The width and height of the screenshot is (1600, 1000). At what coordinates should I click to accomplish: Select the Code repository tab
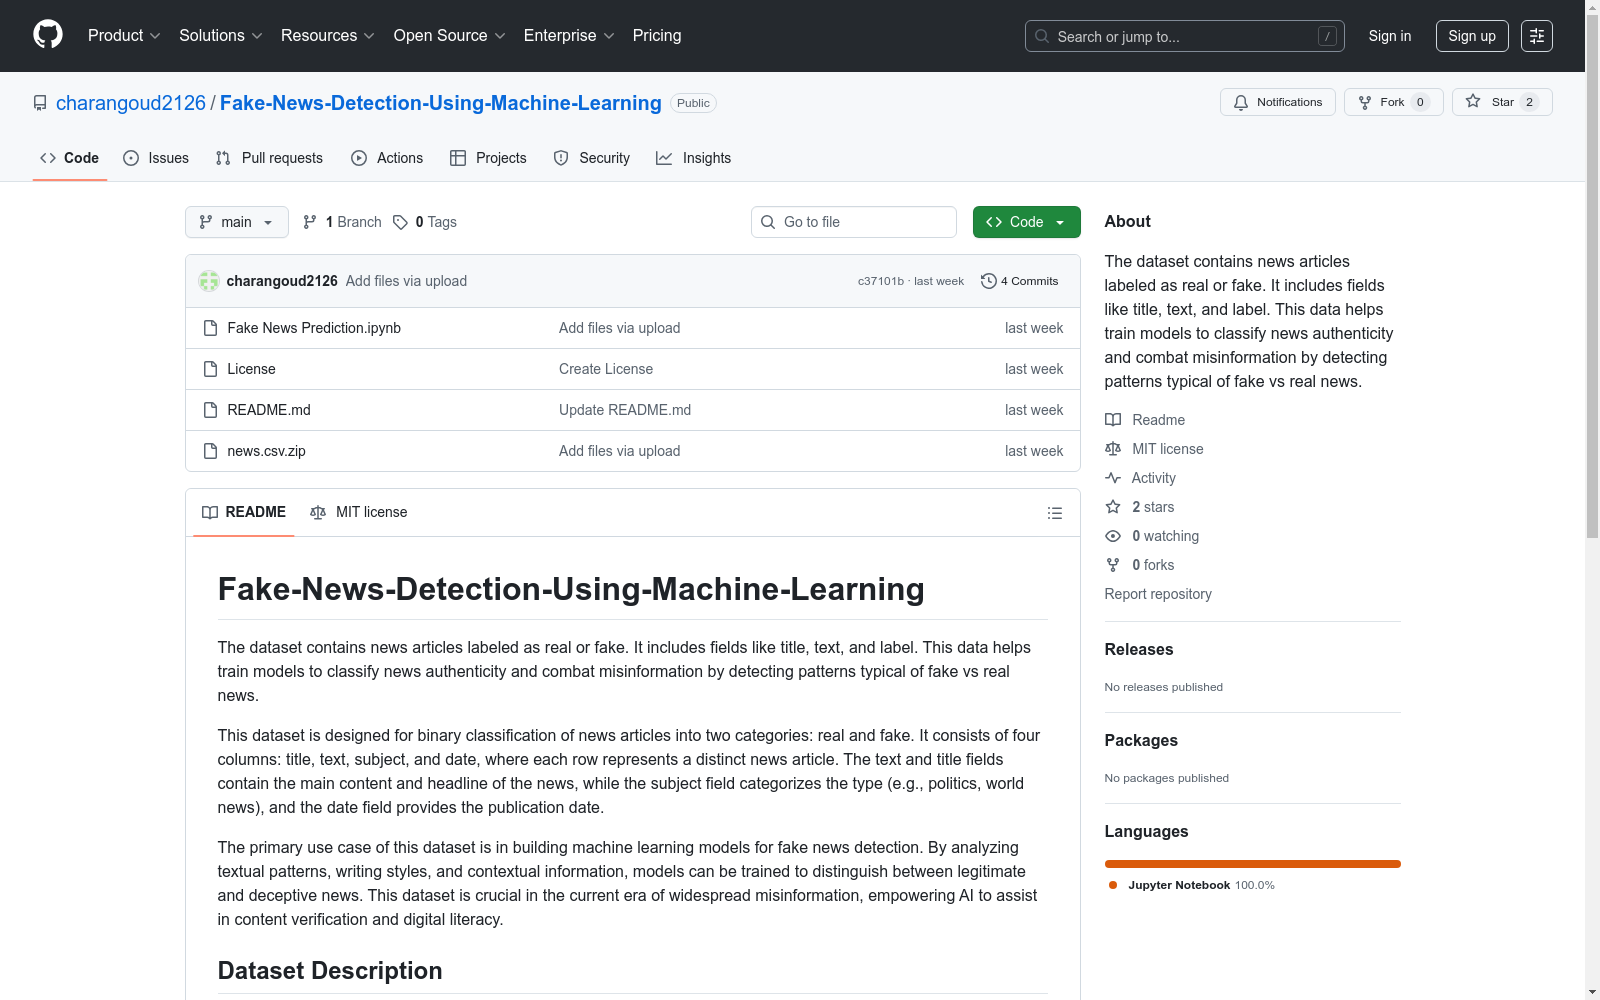pos(70,158)
